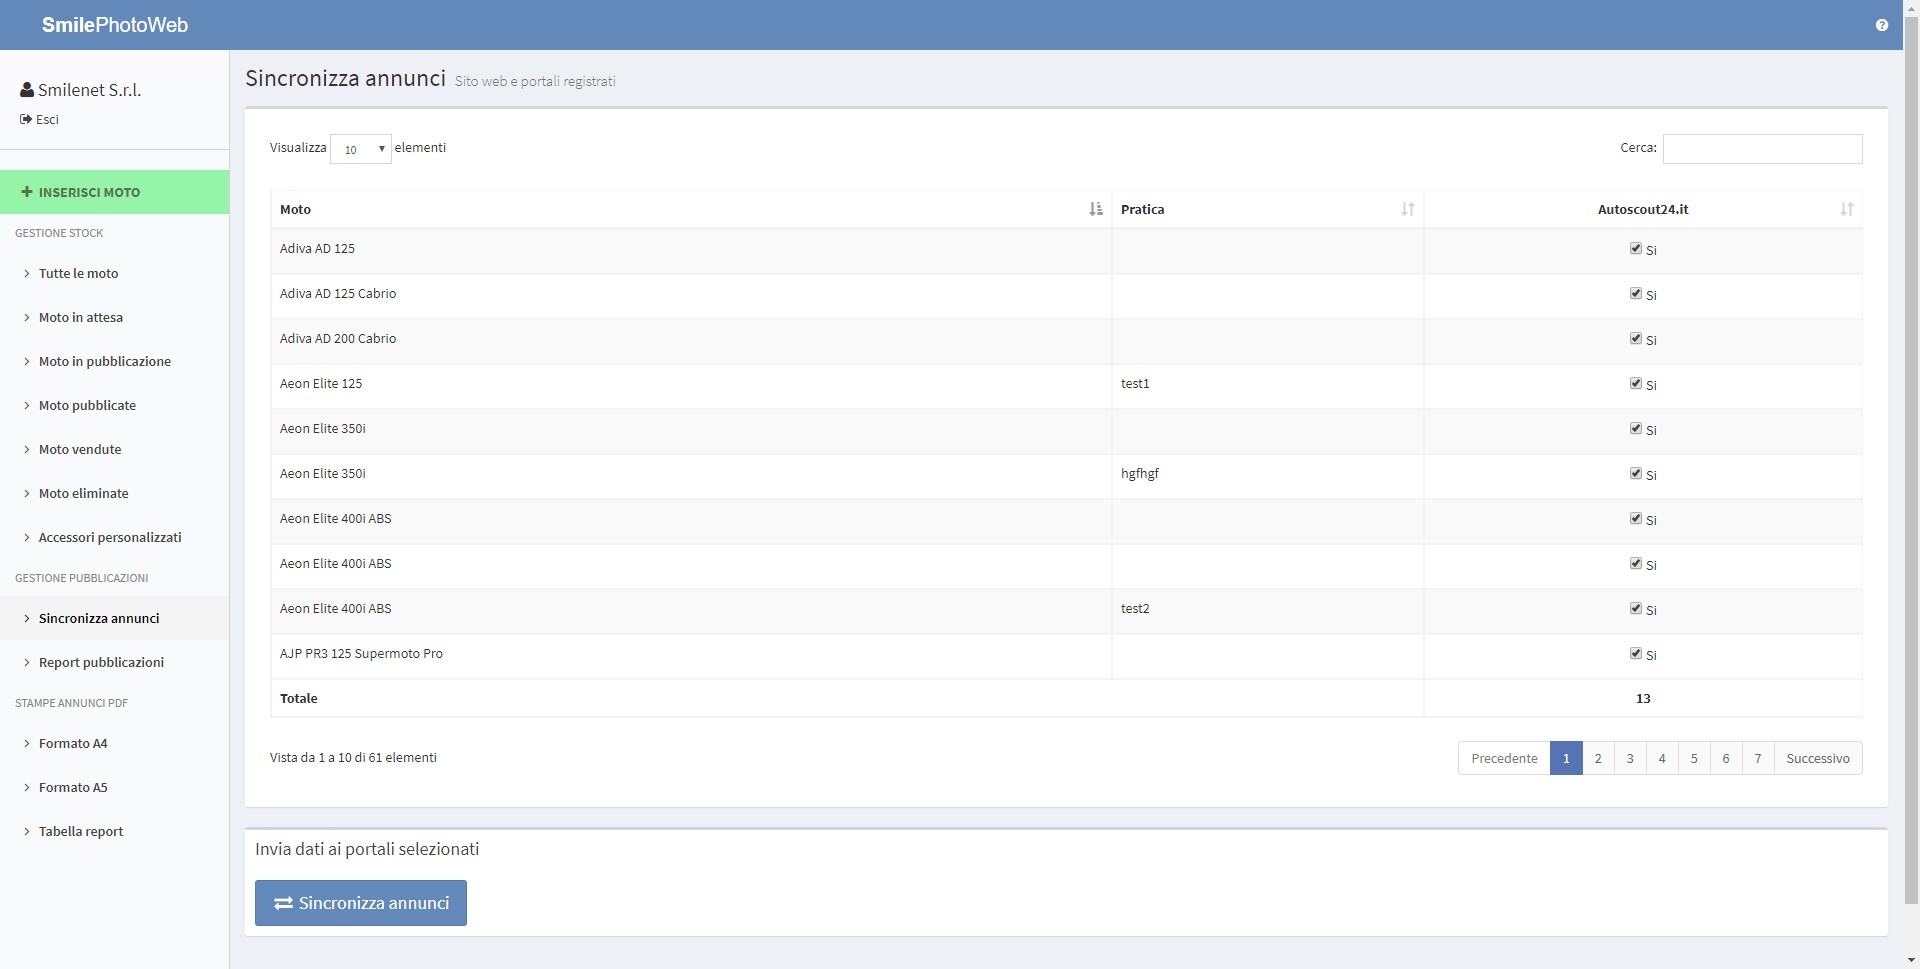Viewport: 1920px width, 969px height.
Task: Expand Report pubblicazioni chevron
Action: point(27,662)
